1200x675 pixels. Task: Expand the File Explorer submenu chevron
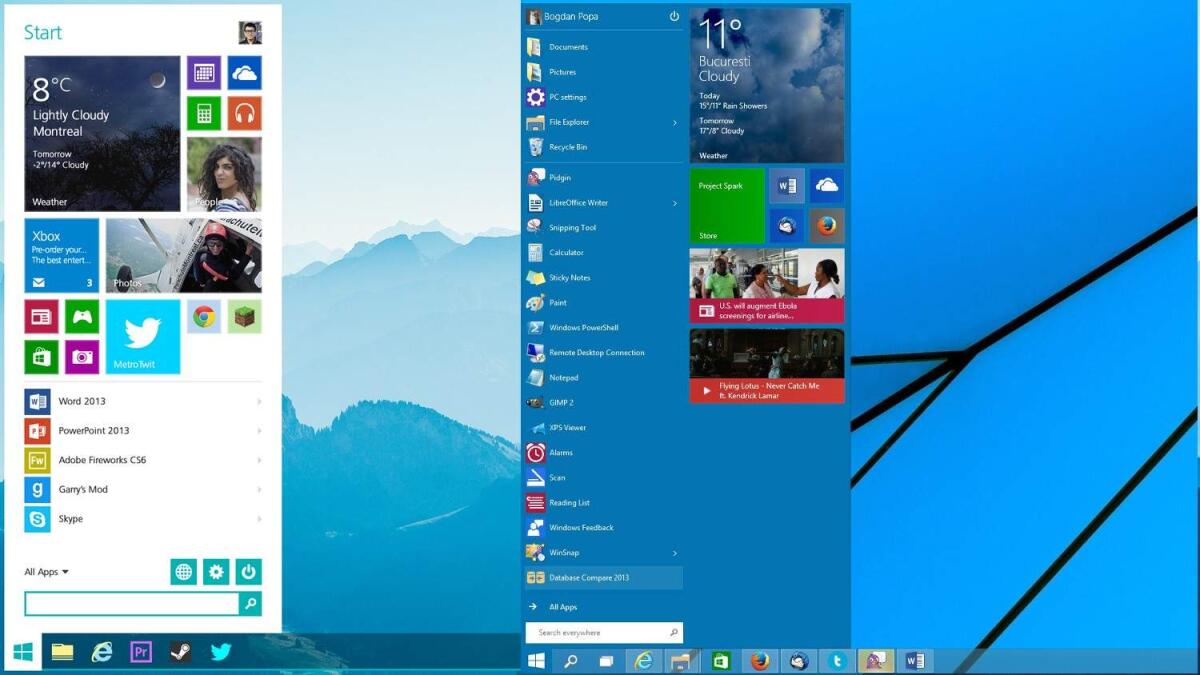click(x=676, y=122)
